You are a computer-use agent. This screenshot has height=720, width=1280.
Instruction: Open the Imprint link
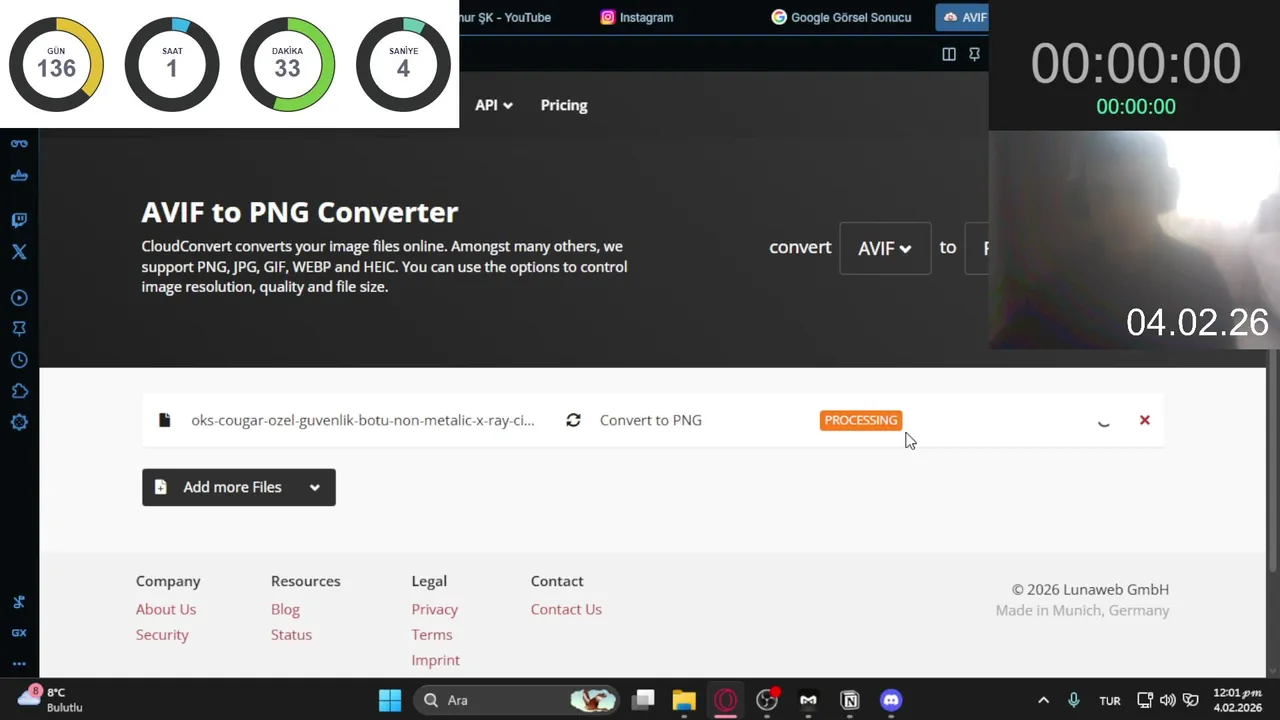(x=435, y=660)
